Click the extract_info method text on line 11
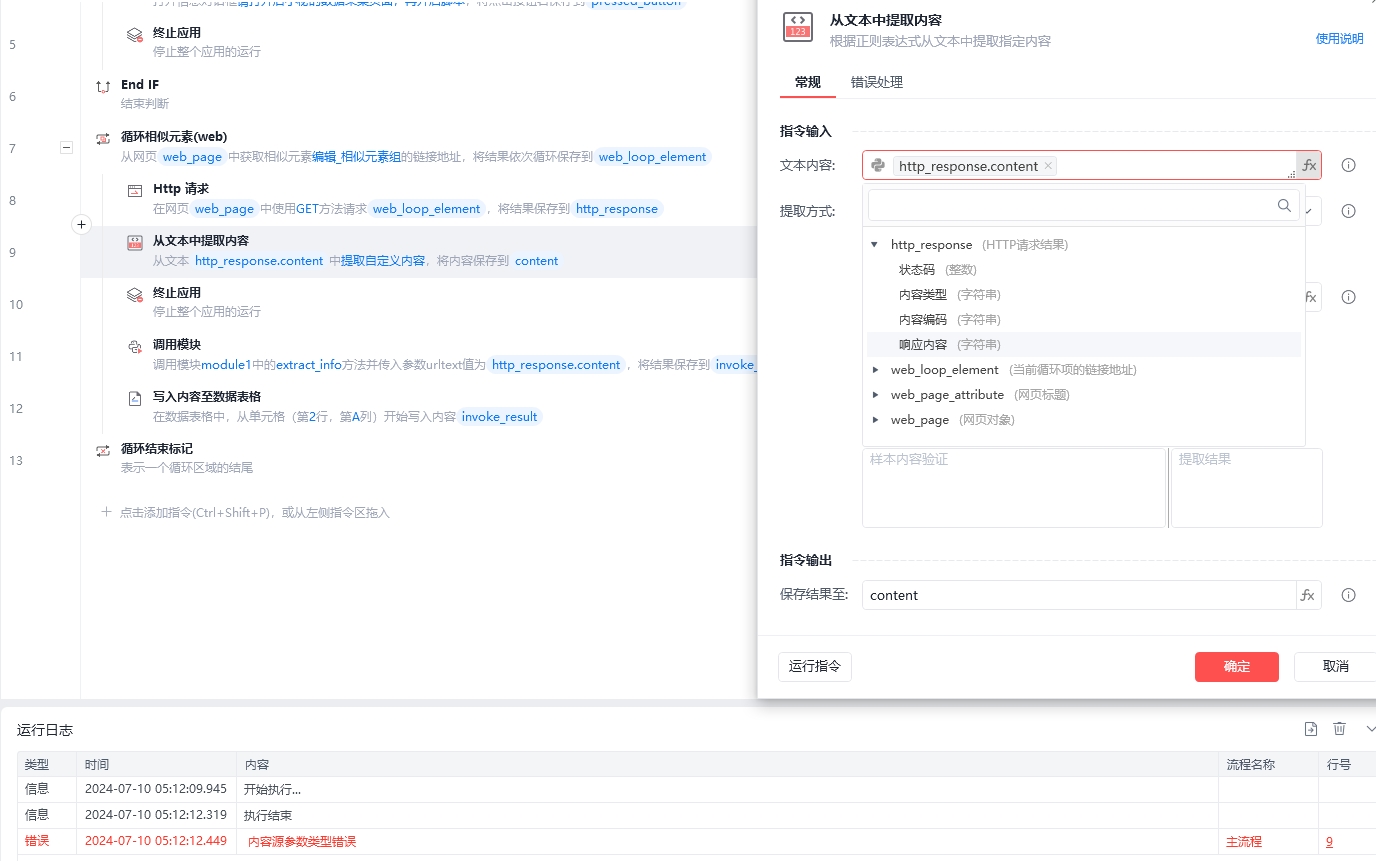 click(x=308, y=365)
